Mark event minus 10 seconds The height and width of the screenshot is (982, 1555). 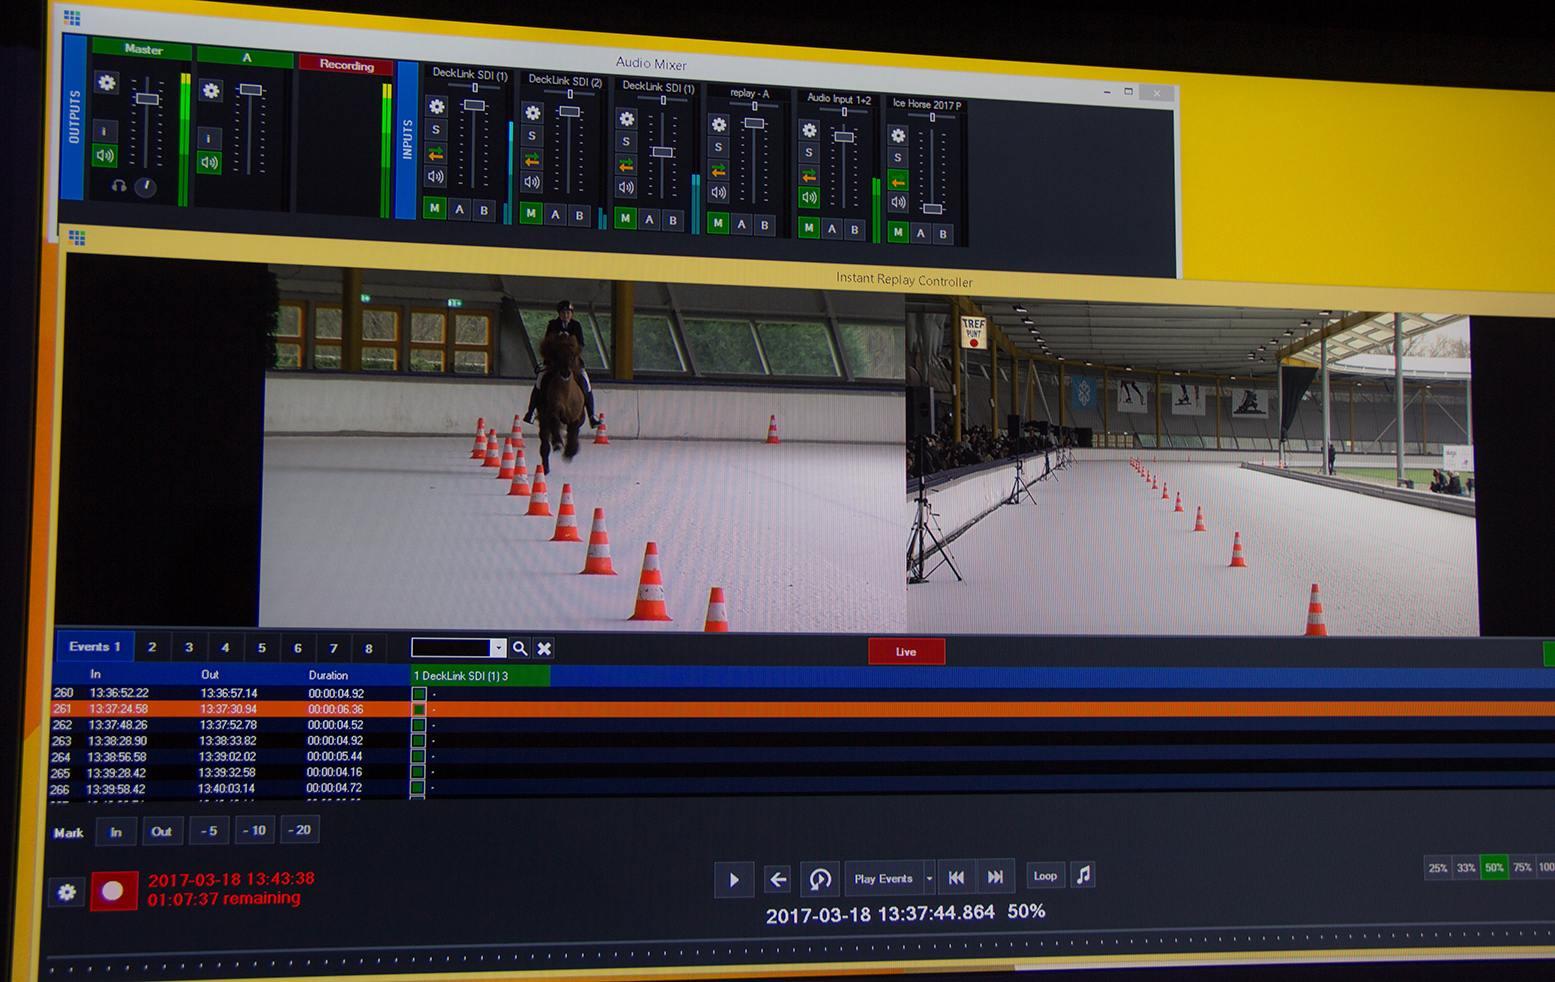[x=254, y=830]
